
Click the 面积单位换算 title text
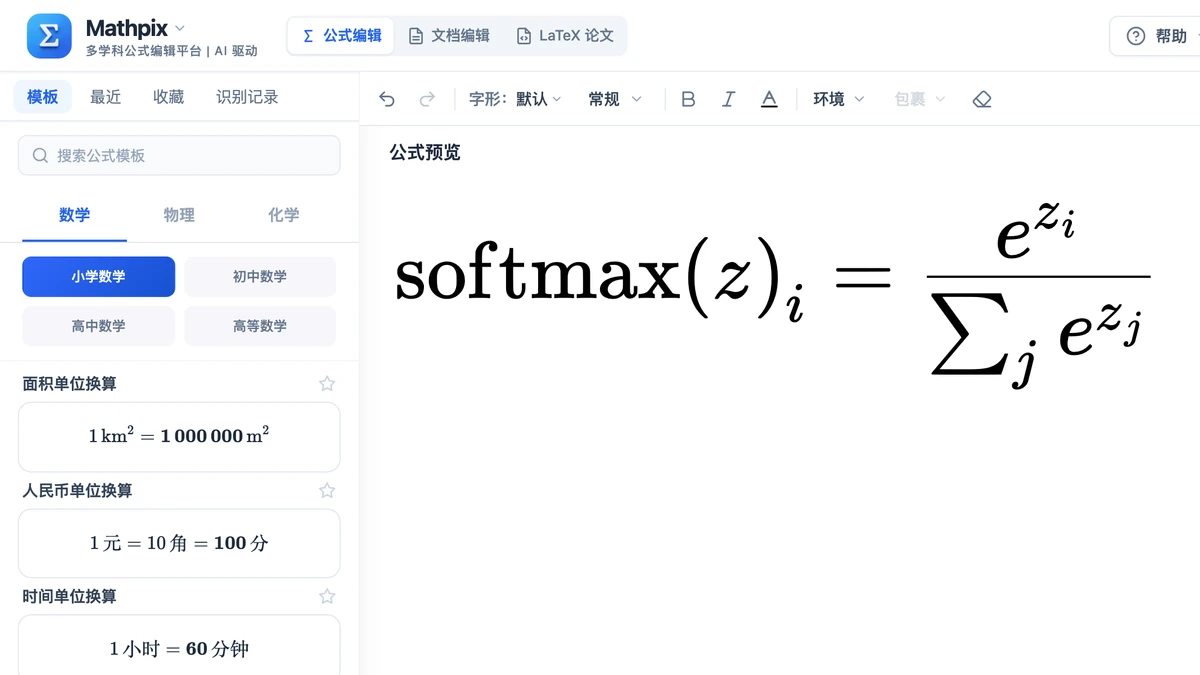pos(70,384)
